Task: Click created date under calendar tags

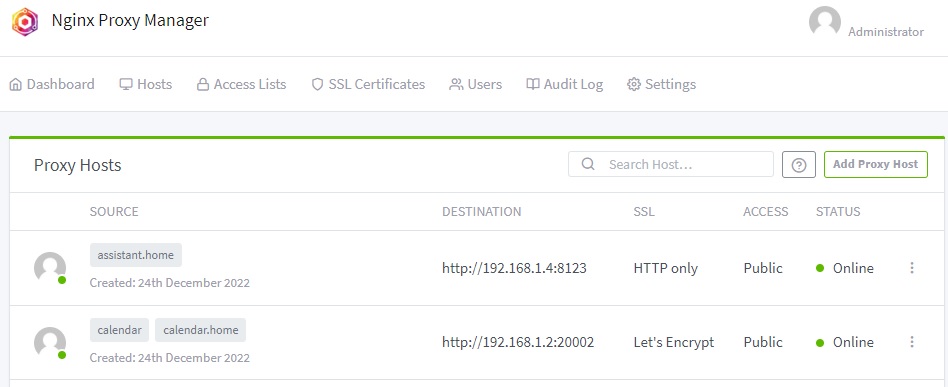Action: 170,357
